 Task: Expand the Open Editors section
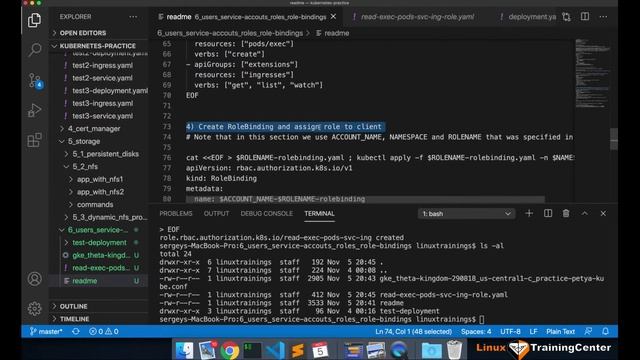[83, 33]
